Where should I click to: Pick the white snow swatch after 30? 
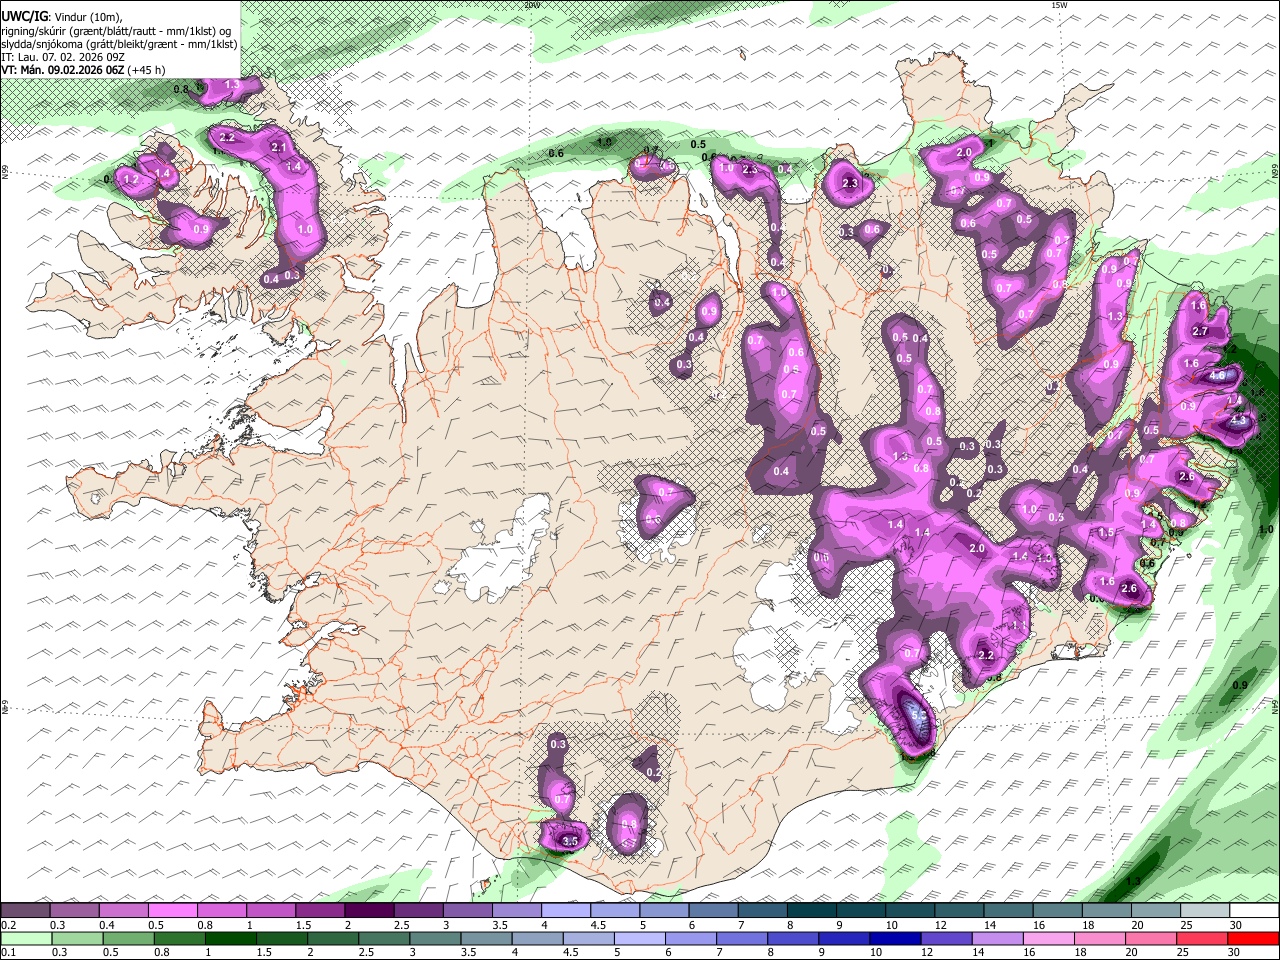click(1255, 911)
